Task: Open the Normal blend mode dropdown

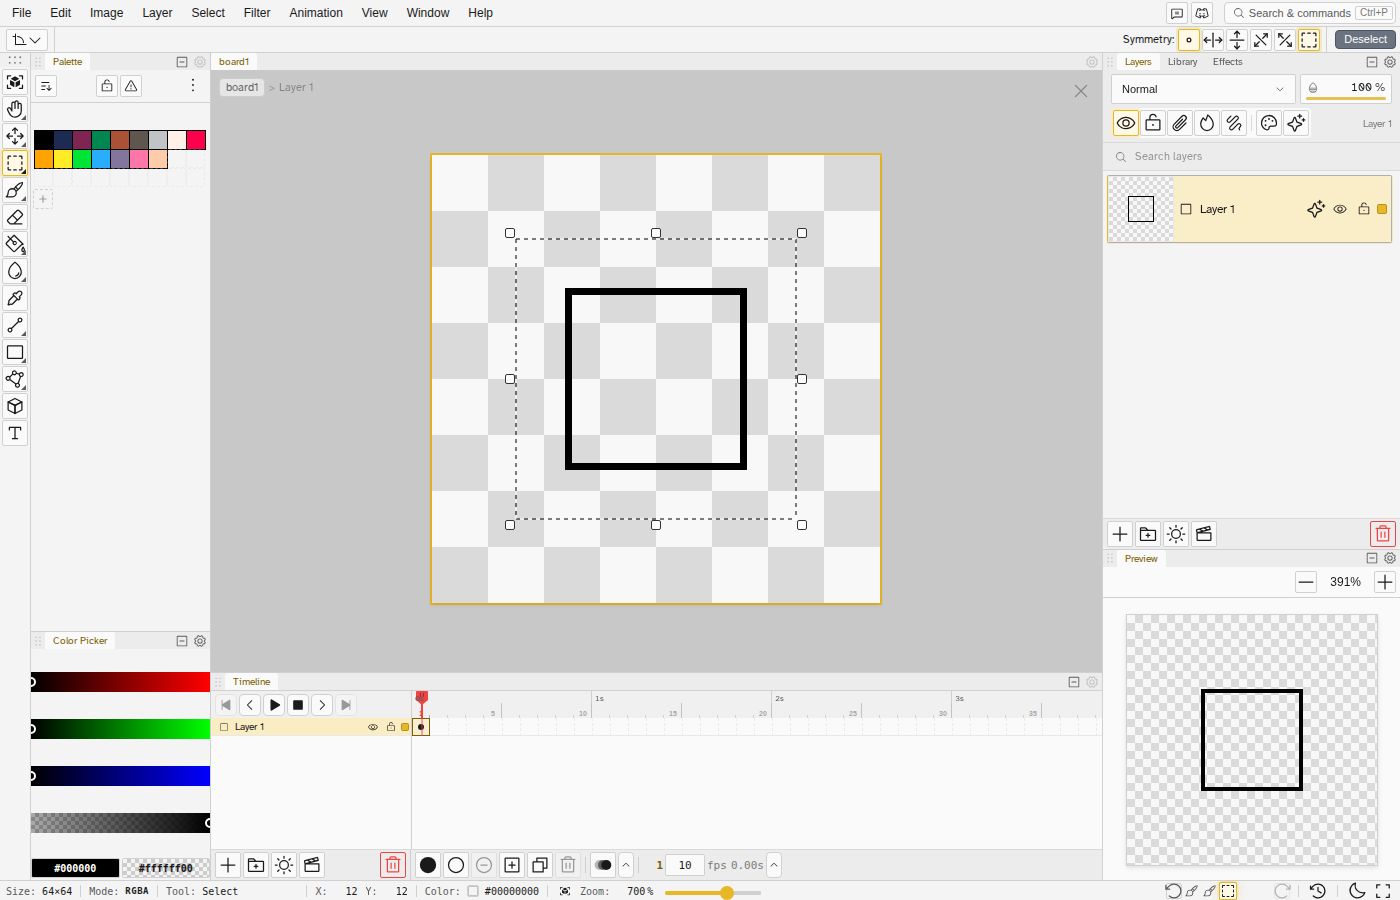Action: (x=1203, y=89)
